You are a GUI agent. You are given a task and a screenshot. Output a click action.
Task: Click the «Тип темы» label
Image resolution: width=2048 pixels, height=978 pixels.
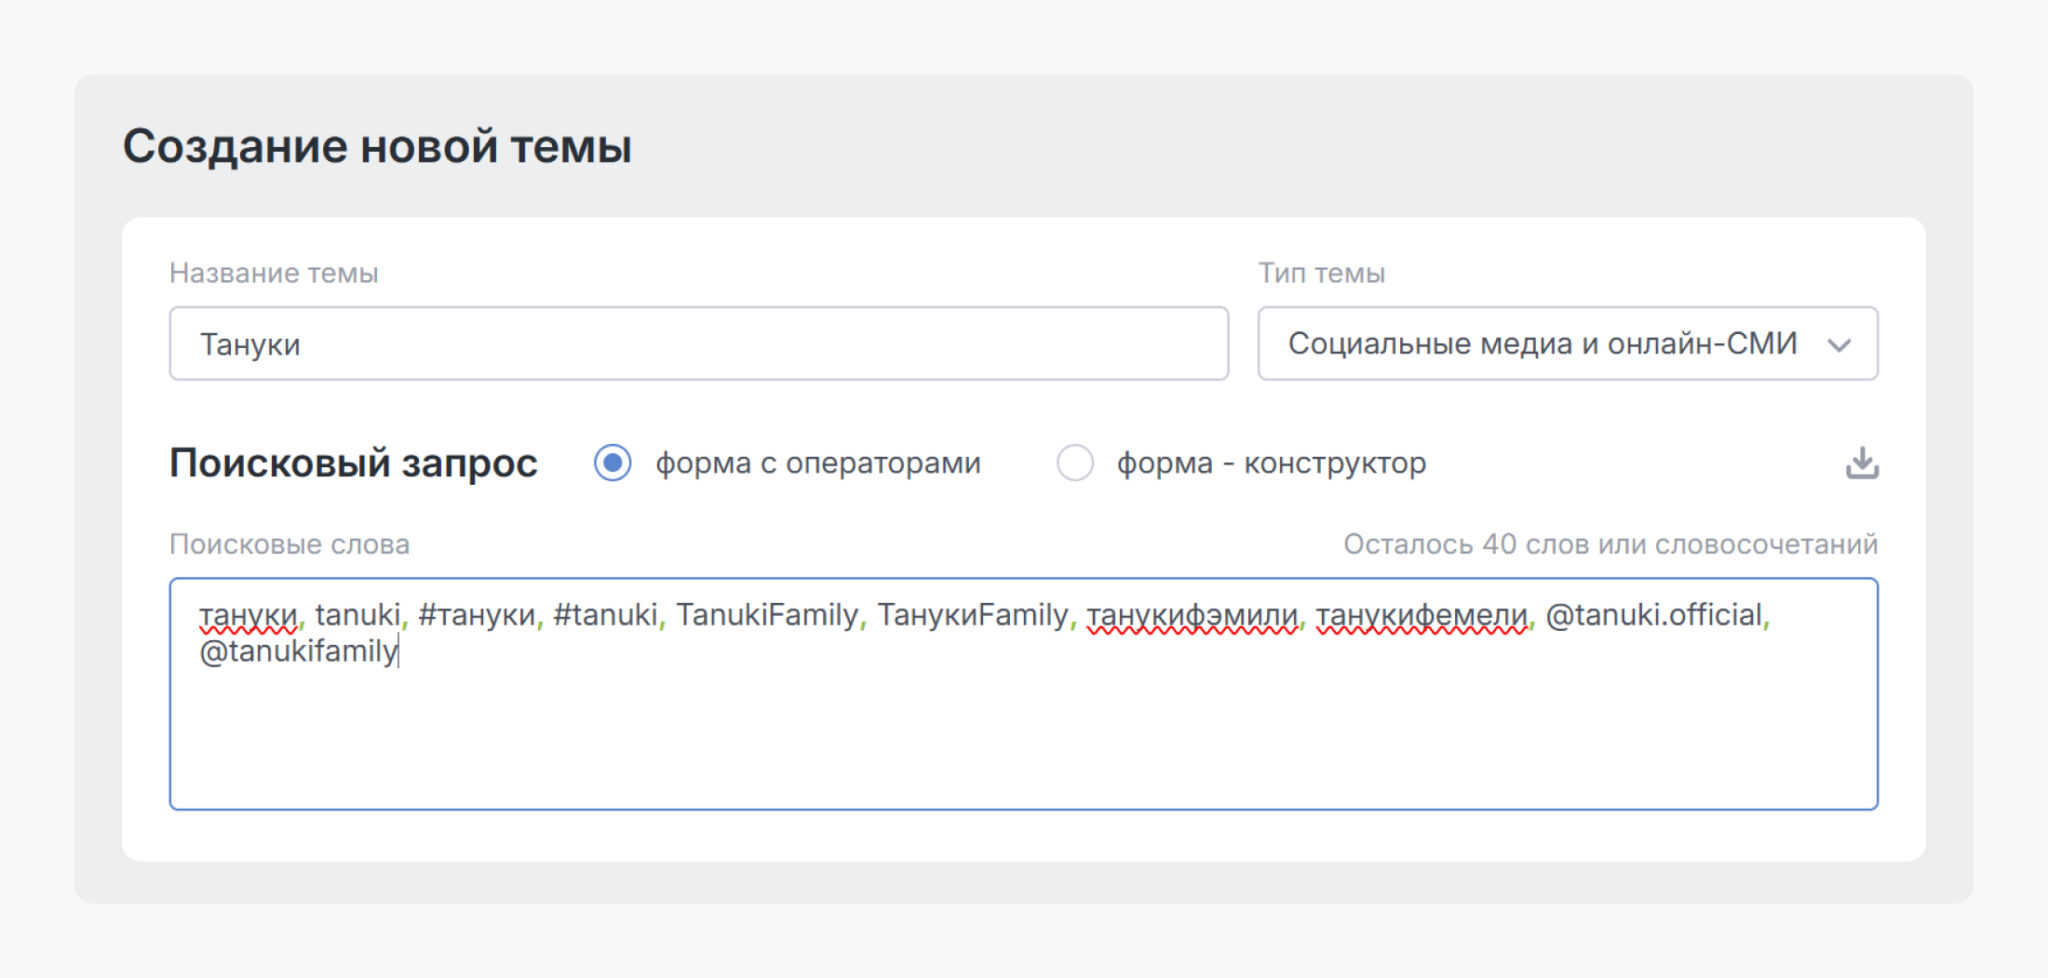[1321, 273]
